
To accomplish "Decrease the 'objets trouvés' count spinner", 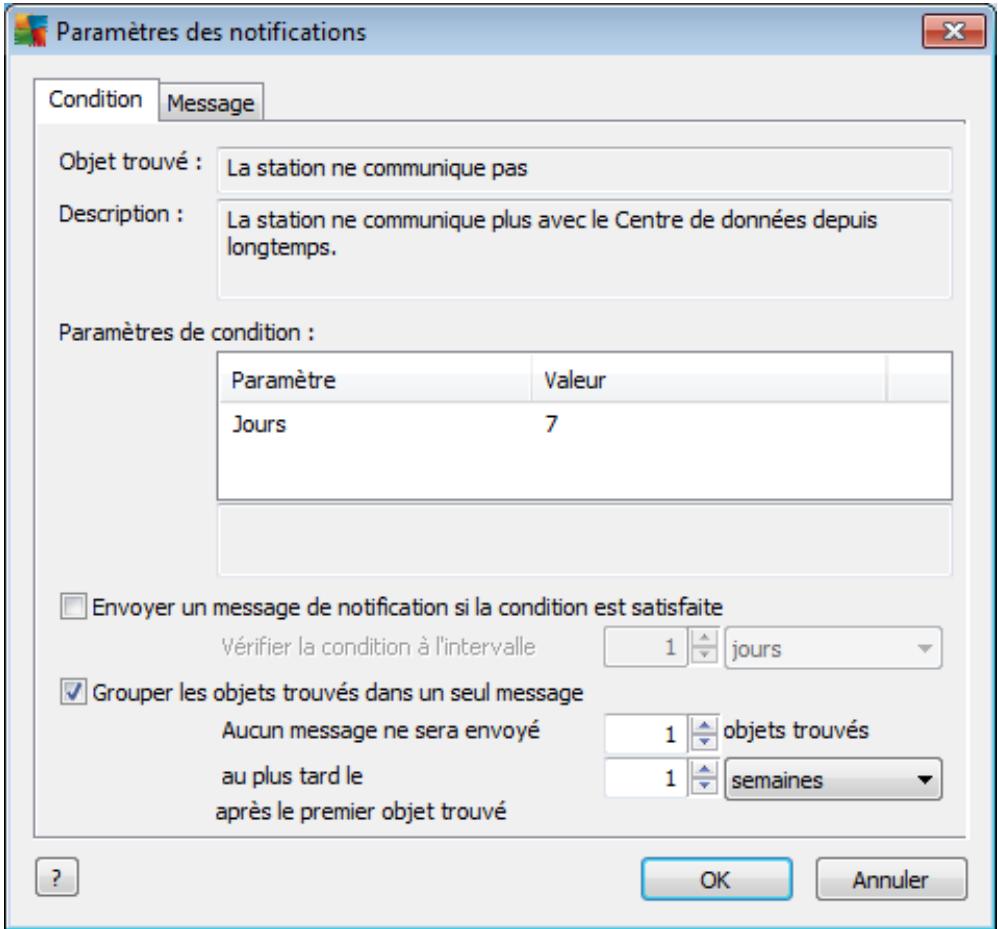I will tap(704, 743).
